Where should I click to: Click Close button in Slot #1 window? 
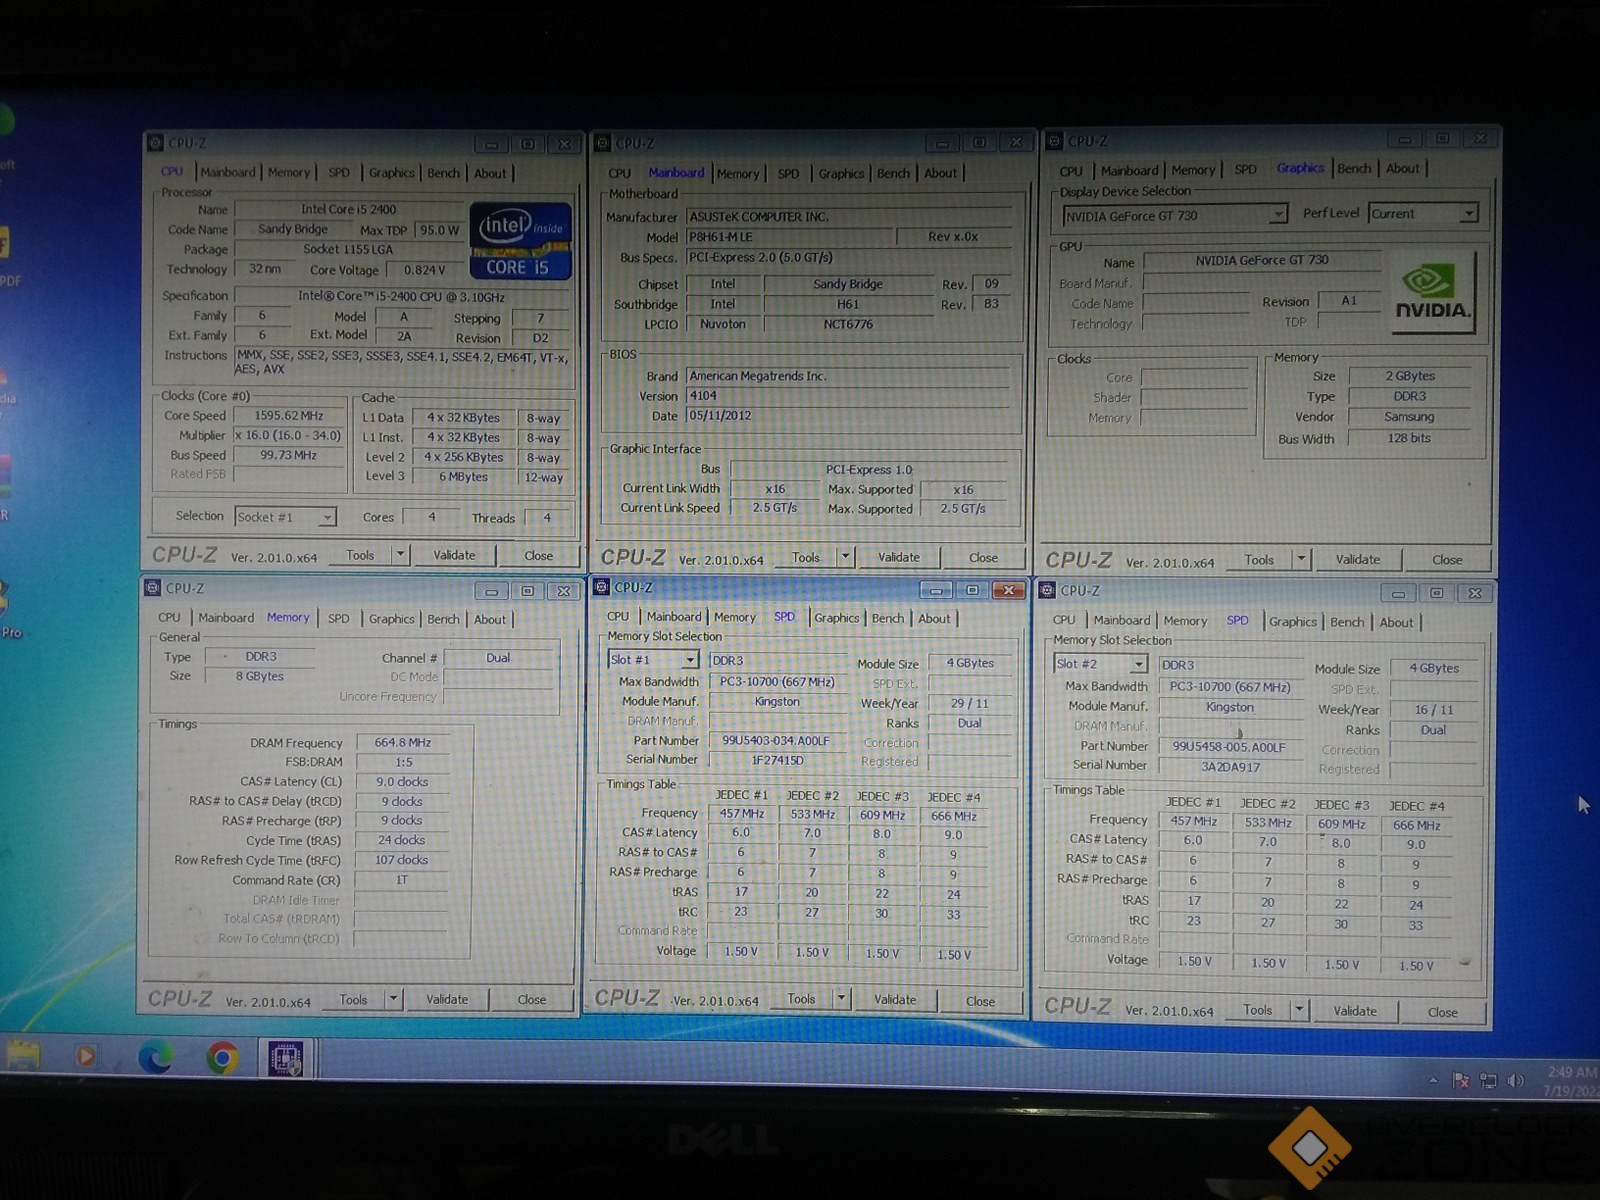[980, 1001]
